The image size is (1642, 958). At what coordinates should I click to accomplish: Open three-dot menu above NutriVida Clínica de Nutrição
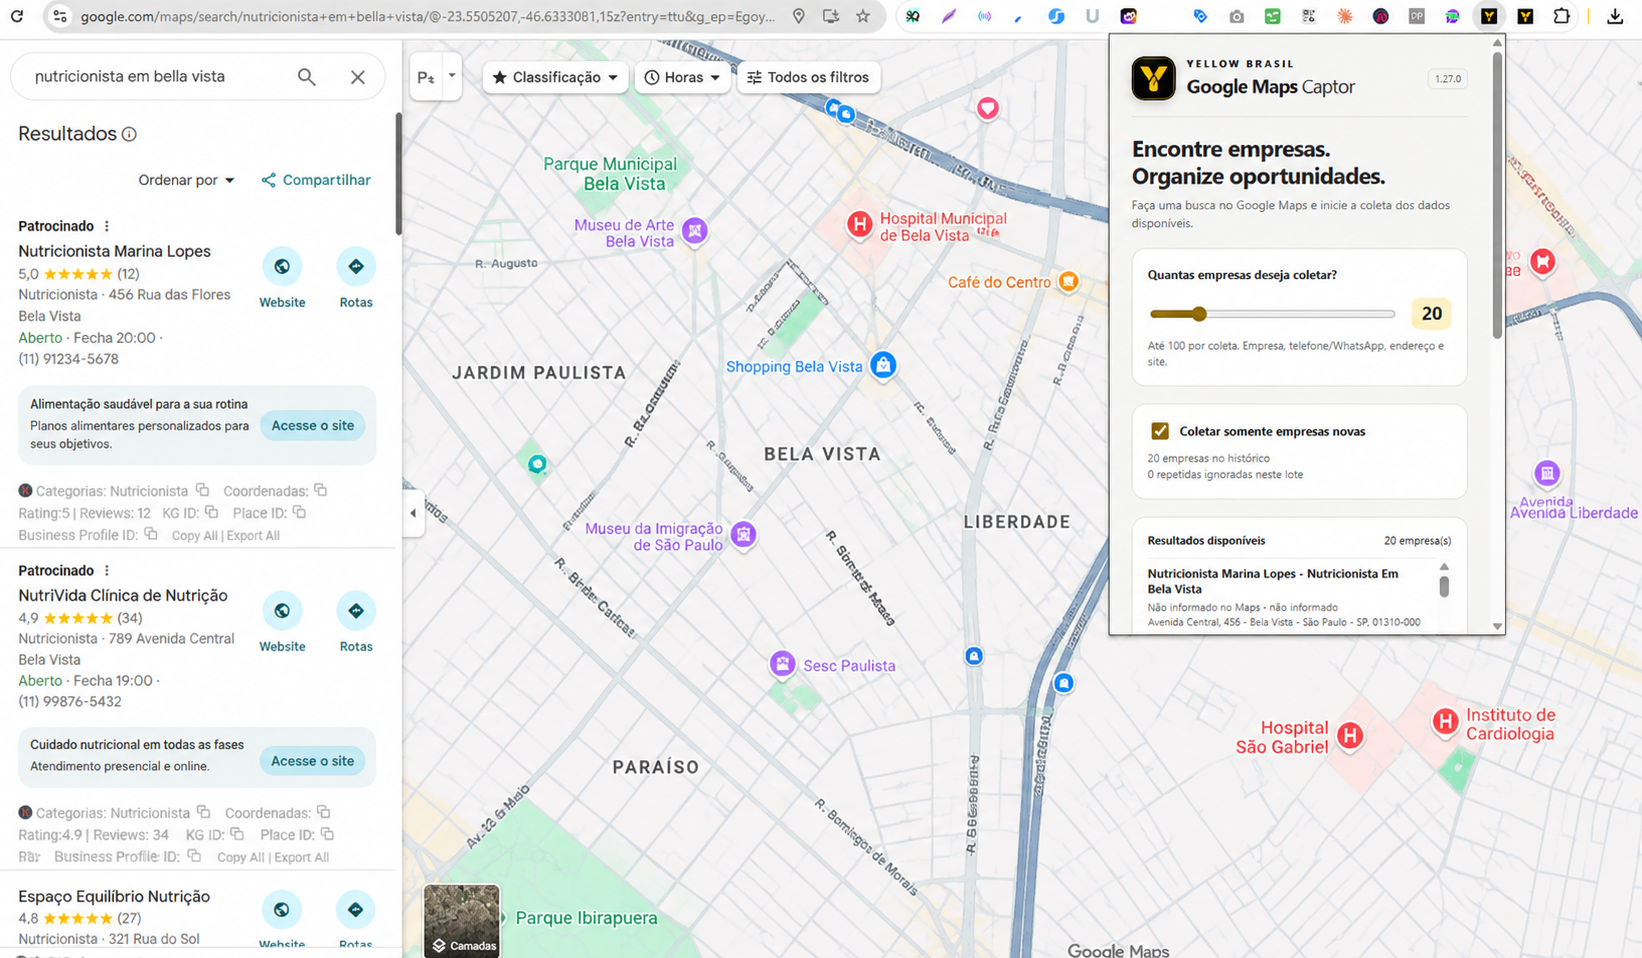pyautogui.click(x=107, y=570)
